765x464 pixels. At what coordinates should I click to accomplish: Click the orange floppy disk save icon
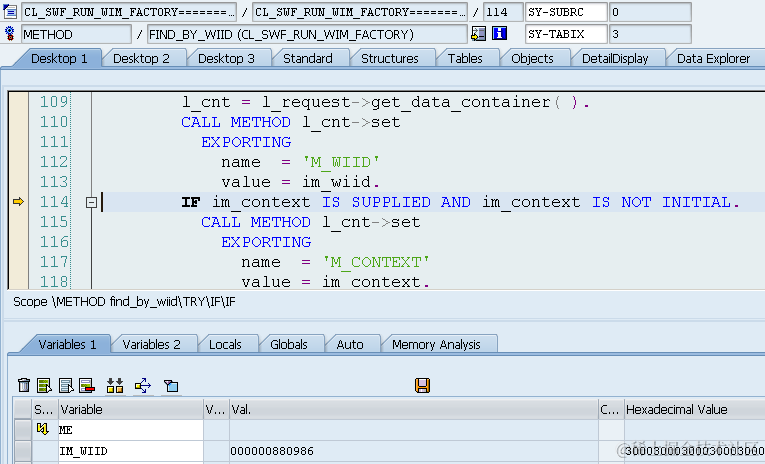(423, 385)
